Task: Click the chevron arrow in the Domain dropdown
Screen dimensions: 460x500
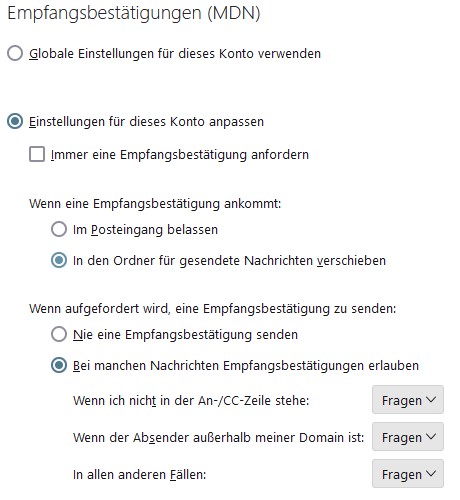Action: (x=431, y=437)
